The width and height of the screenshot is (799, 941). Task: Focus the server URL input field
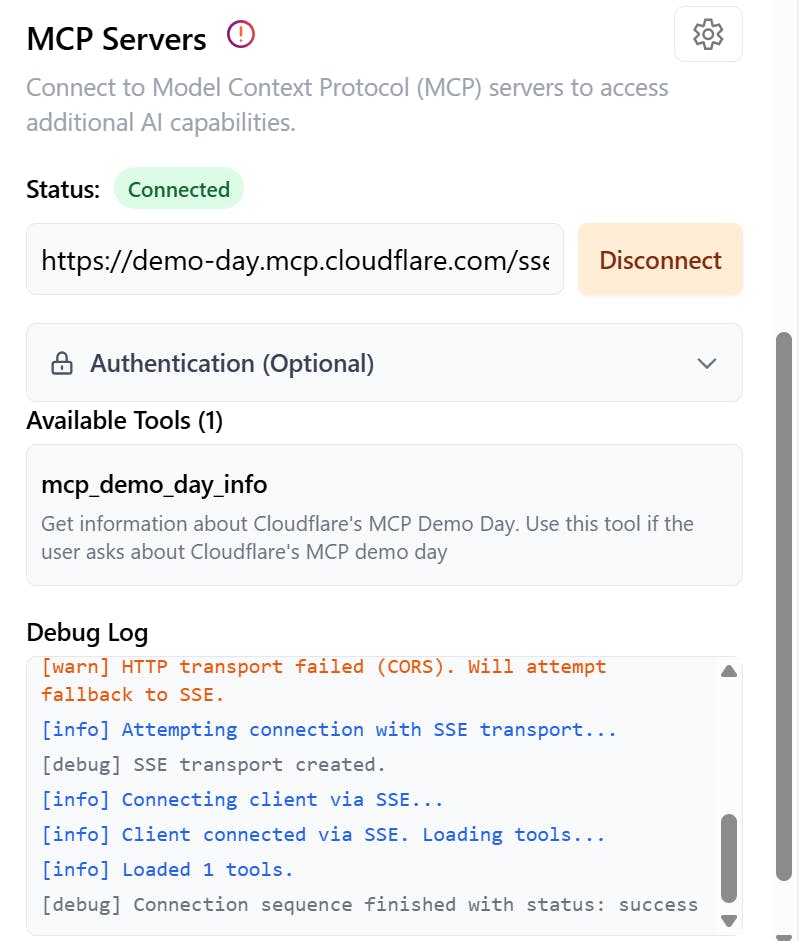point(295,260)
